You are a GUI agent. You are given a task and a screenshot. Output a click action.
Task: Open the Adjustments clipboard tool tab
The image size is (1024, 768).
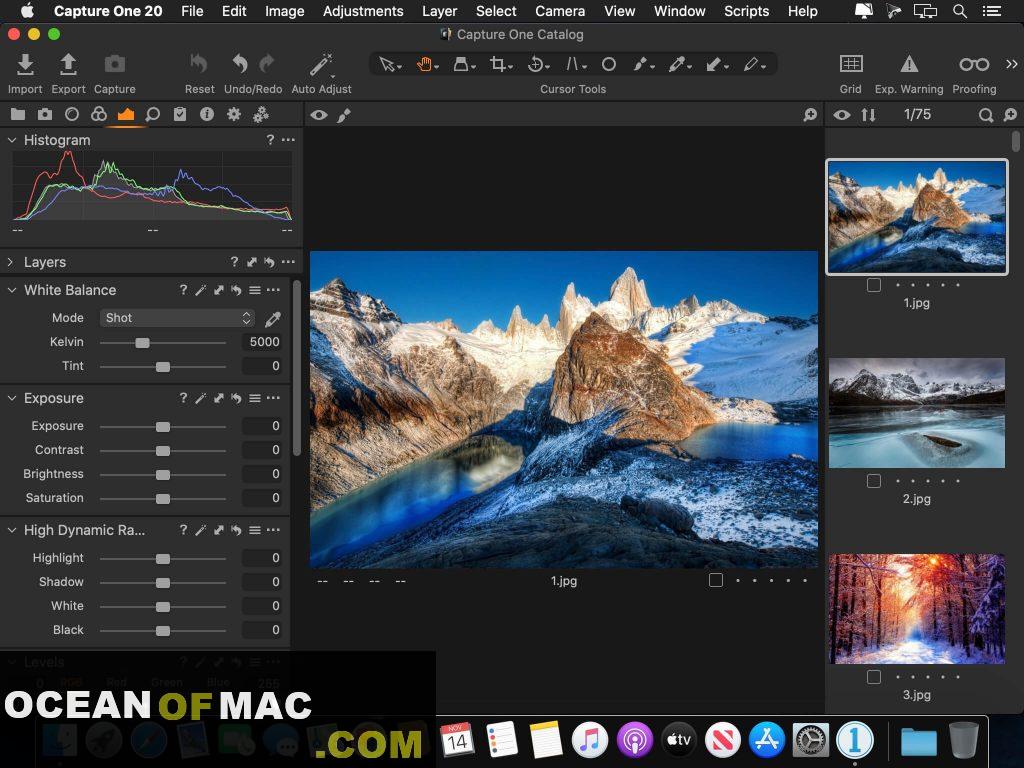coord(180,115)
